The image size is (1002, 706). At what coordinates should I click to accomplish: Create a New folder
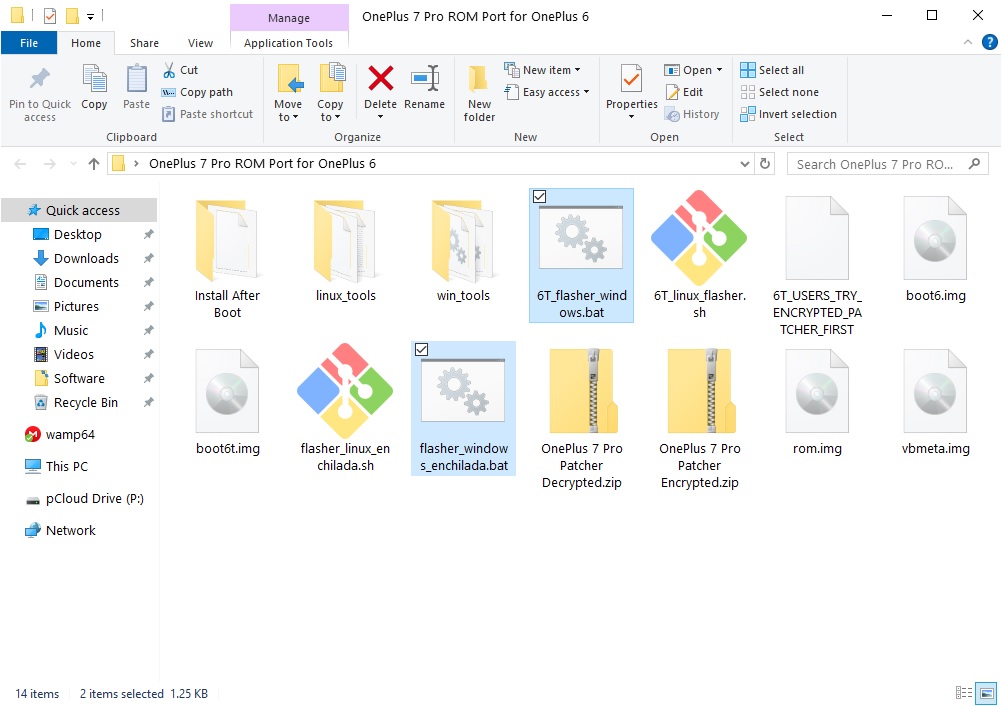(479, 94)
